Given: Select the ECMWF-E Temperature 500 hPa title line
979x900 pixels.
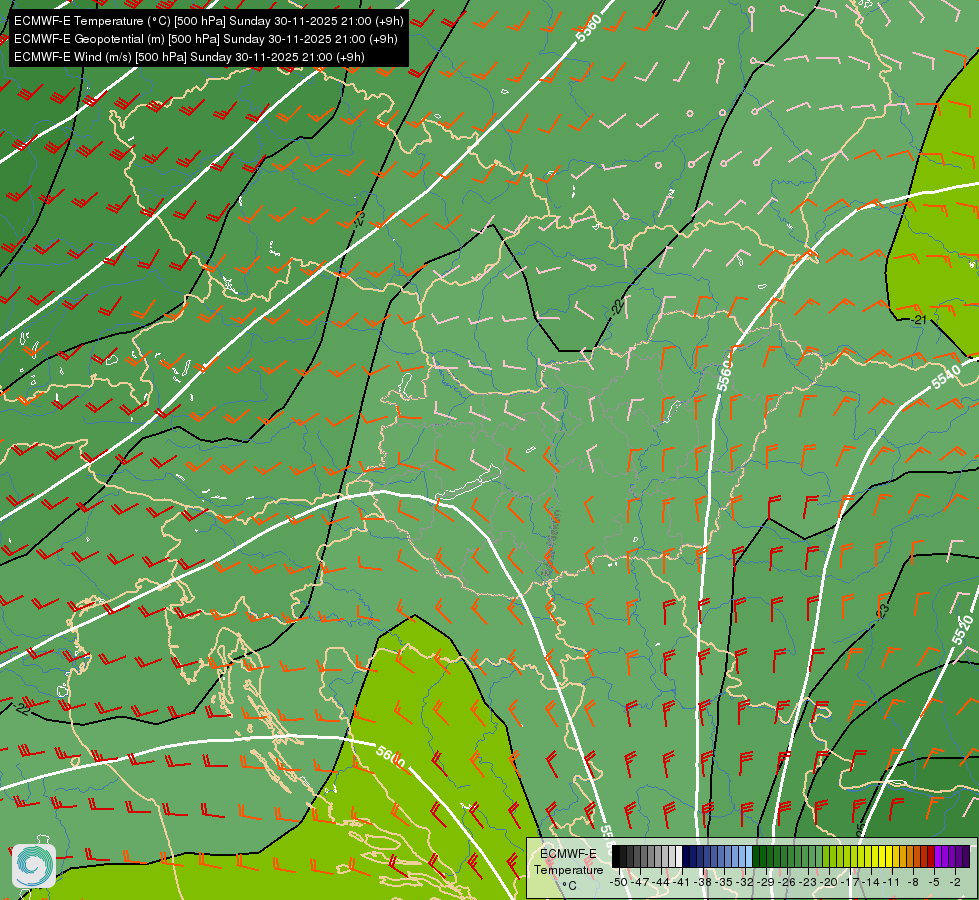Looking at the screenshot, I should [x=209, y=21].
